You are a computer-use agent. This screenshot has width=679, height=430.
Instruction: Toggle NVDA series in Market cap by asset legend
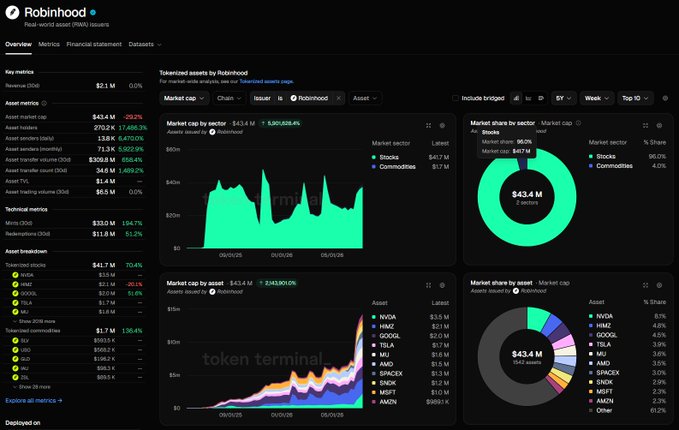click(384, 317)
